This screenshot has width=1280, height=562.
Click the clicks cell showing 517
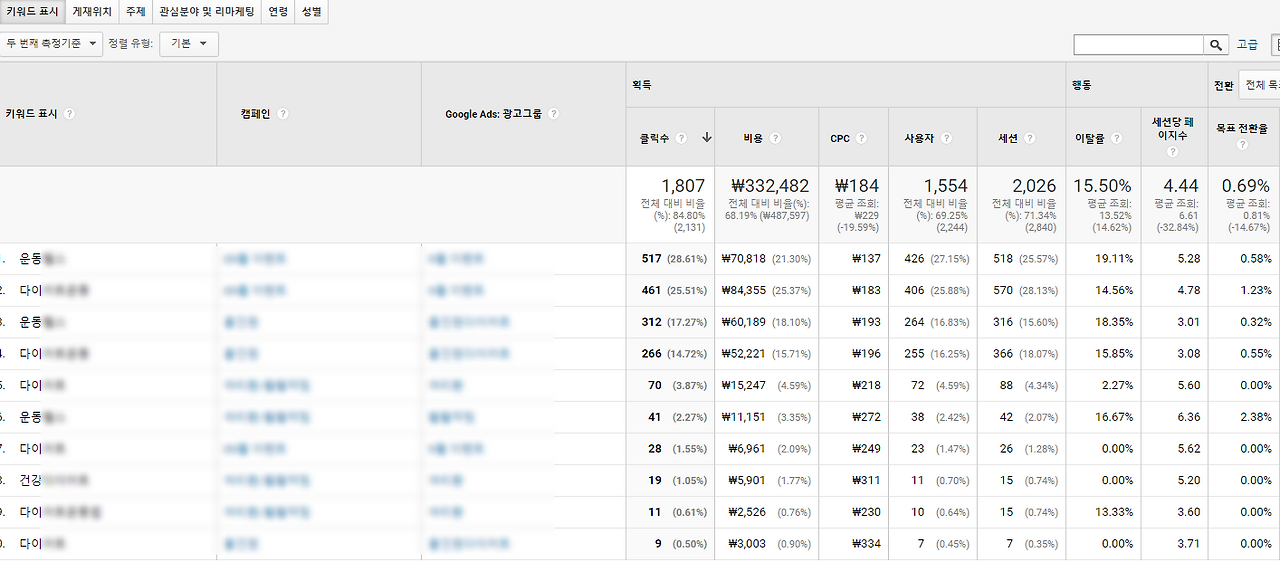point(652,259)
